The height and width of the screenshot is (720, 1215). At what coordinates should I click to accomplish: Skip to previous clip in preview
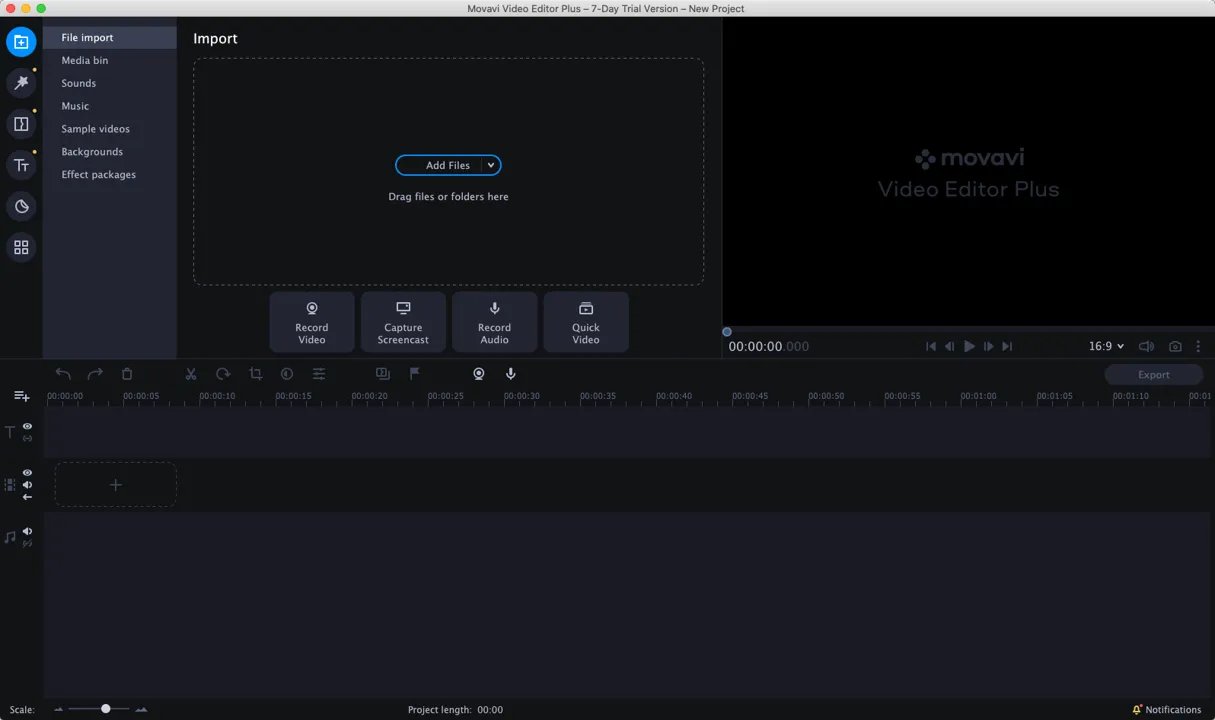point(931,346)
